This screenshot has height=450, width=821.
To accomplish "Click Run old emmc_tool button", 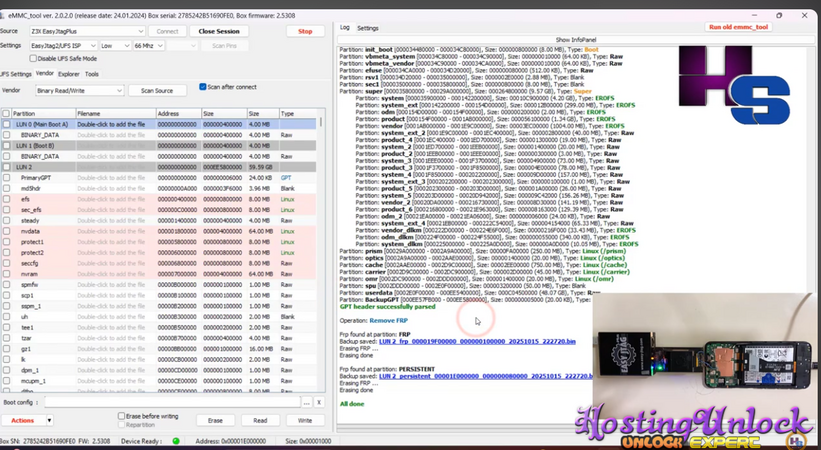I will 738,27.
